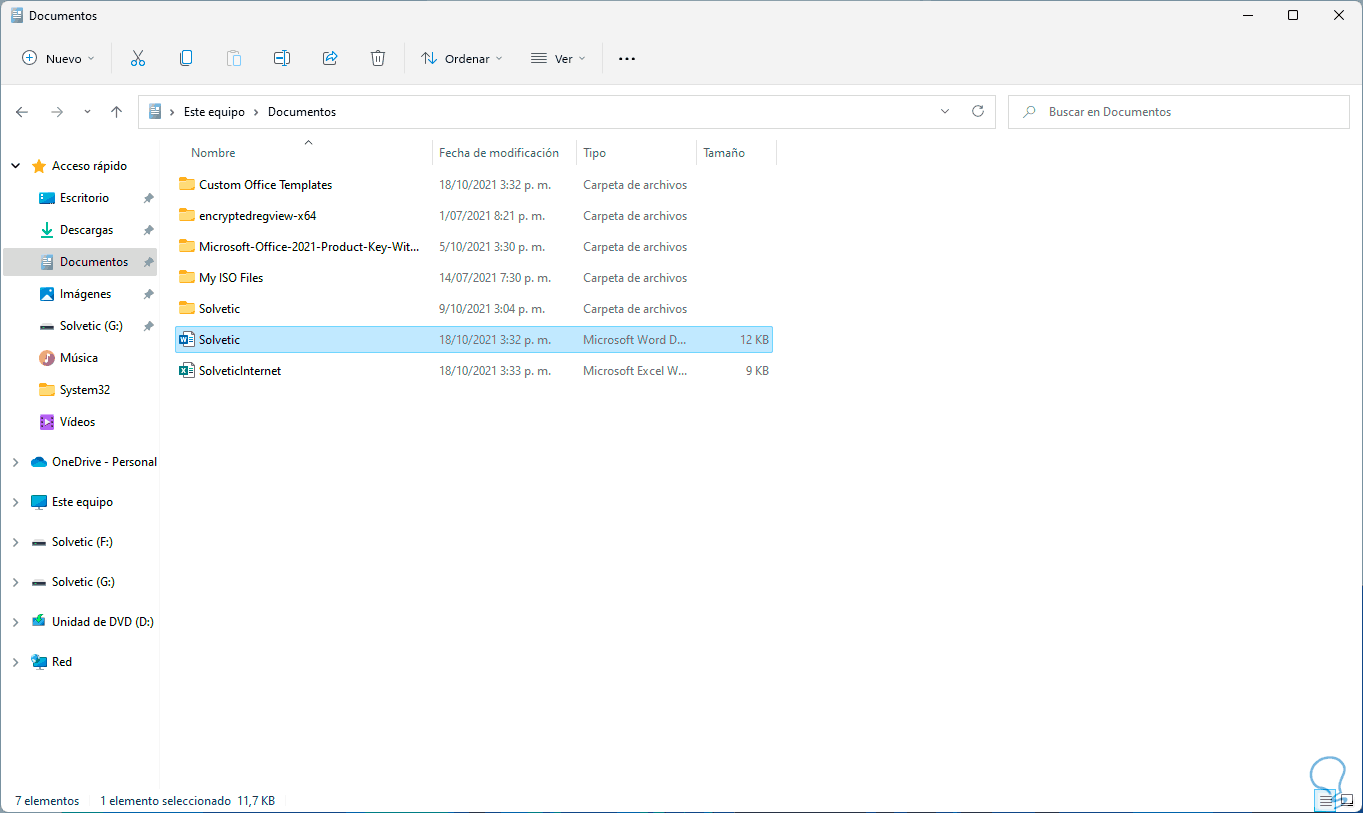Viewport: 1363px width, 813px height.
Task: Switch to large icons view in status bar
Action: pos(1346,801)
